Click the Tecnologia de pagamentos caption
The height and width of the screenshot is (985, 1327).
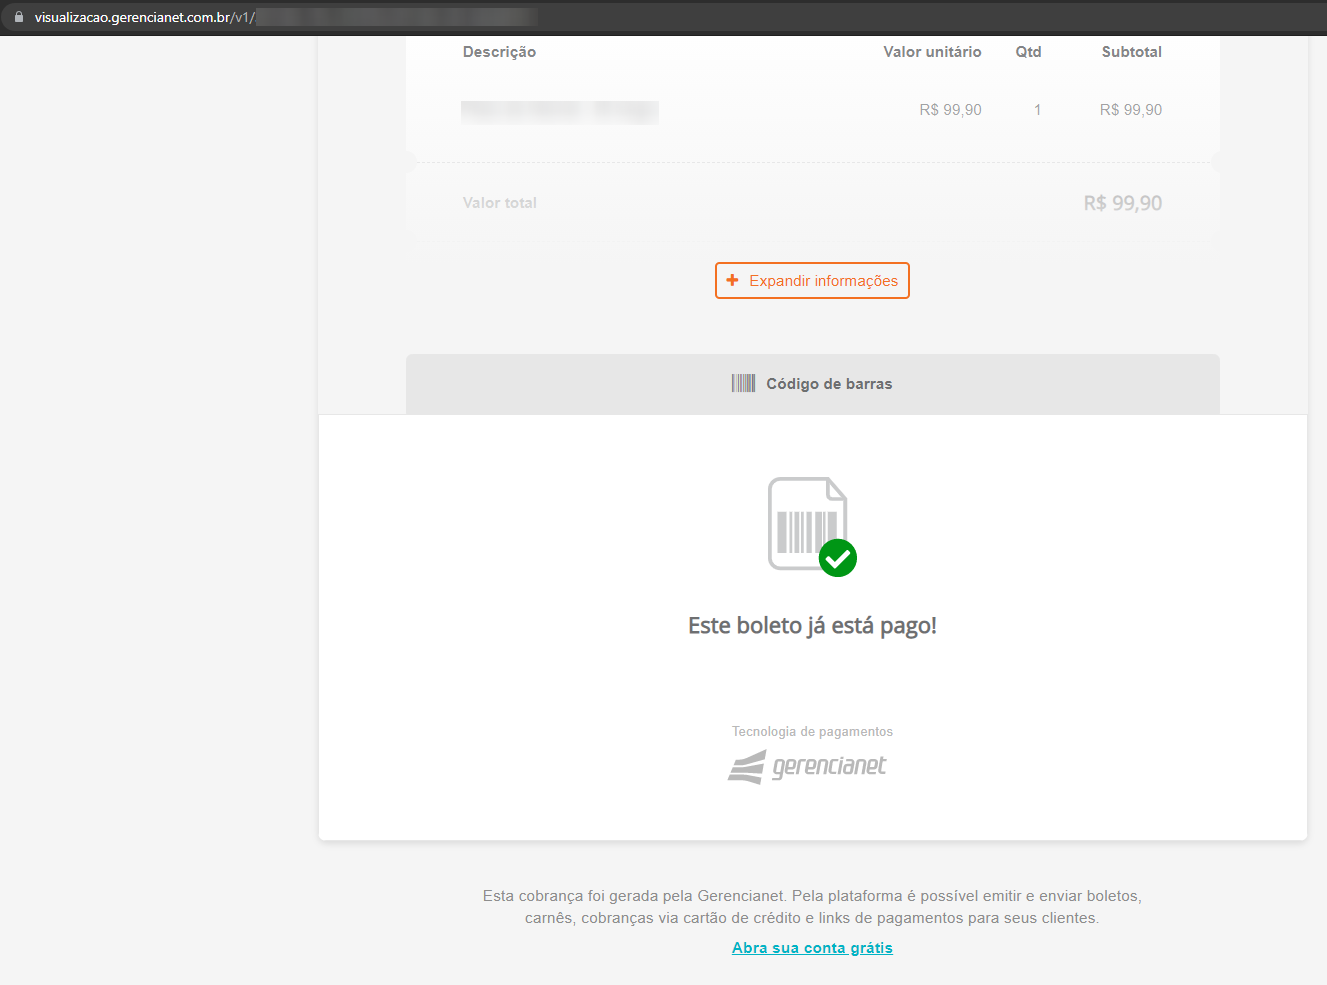click(812, 732)
